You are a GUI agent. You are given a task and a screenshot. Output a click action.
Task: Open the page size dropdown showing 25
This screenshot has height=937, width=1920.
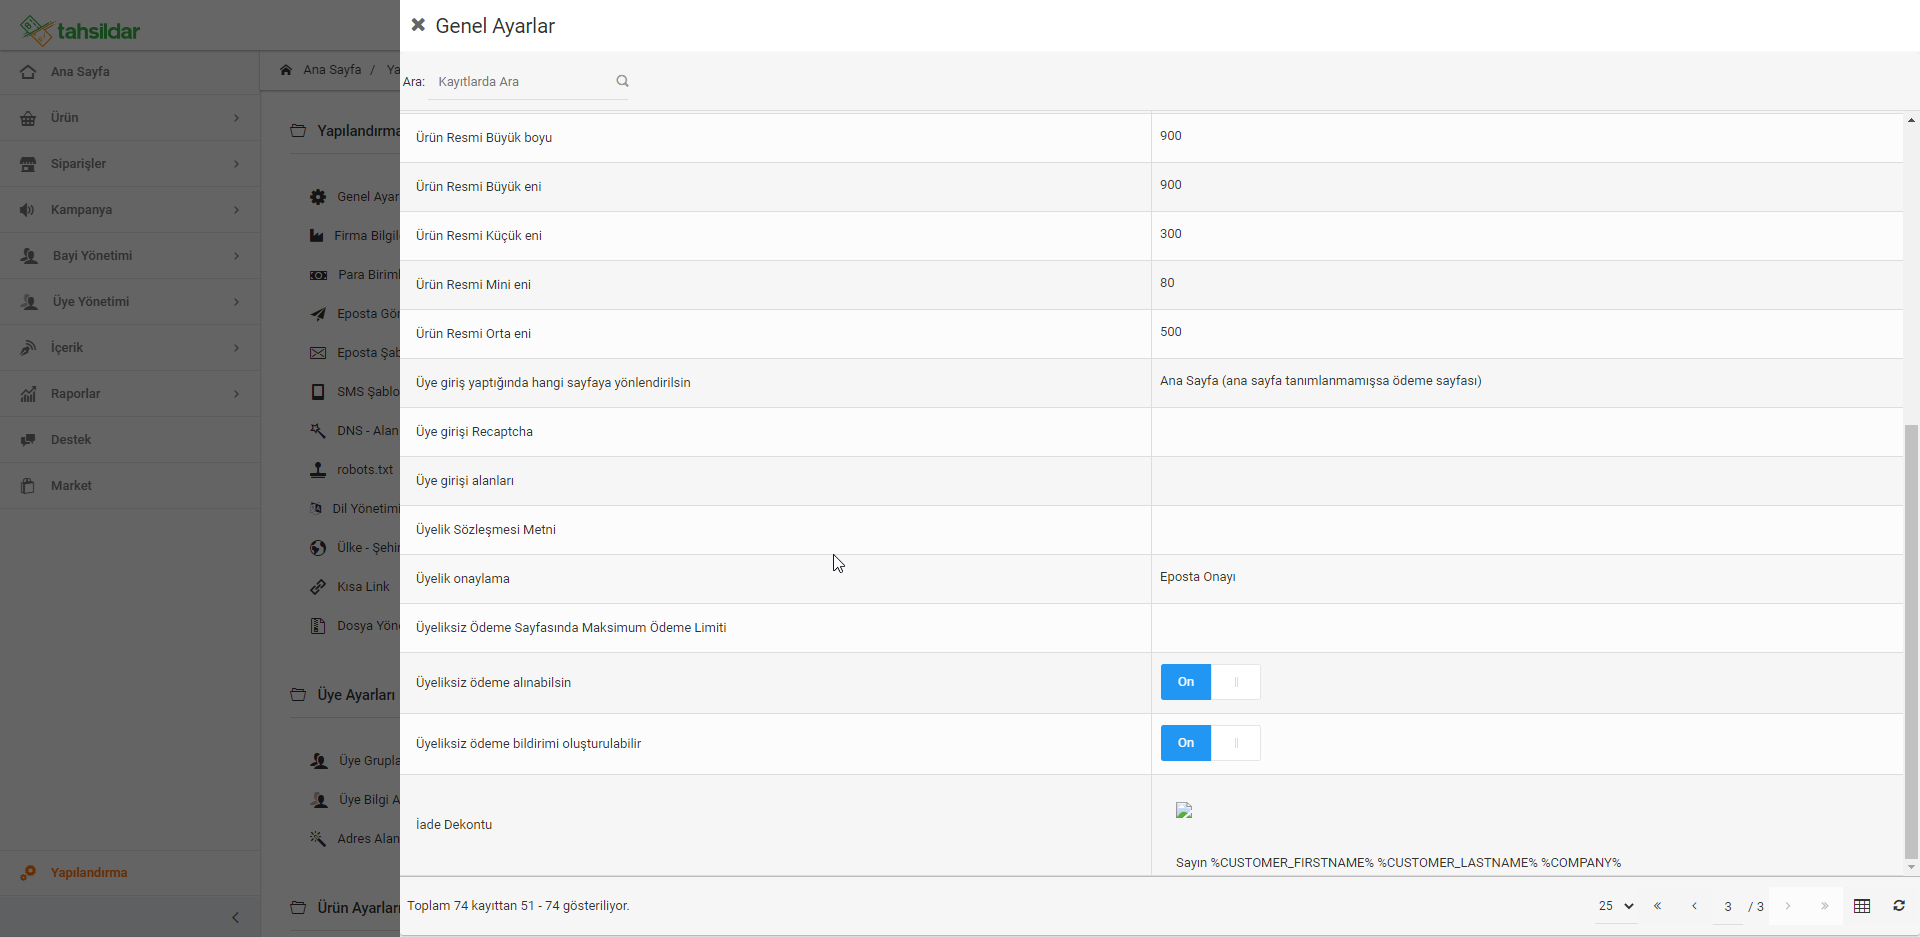[1615, 906]
